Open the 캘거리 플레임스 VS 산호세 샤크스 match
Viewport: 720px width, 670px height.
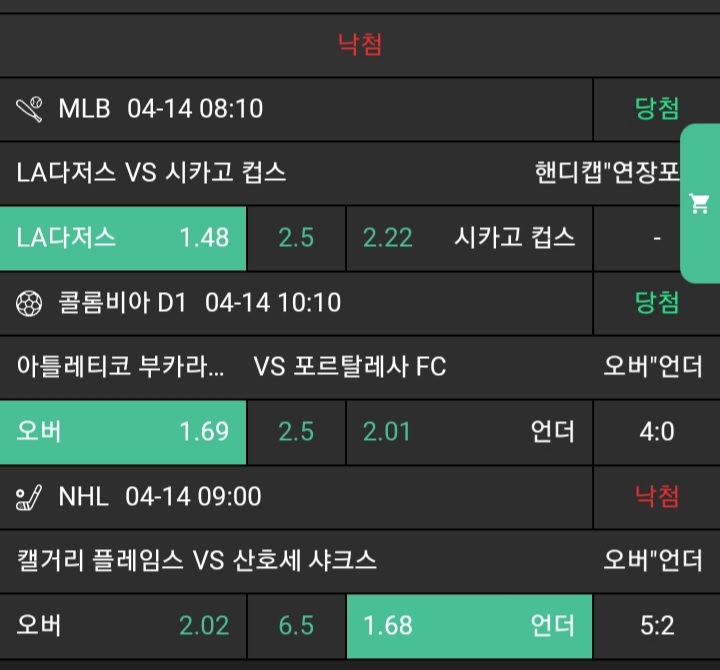197,560
